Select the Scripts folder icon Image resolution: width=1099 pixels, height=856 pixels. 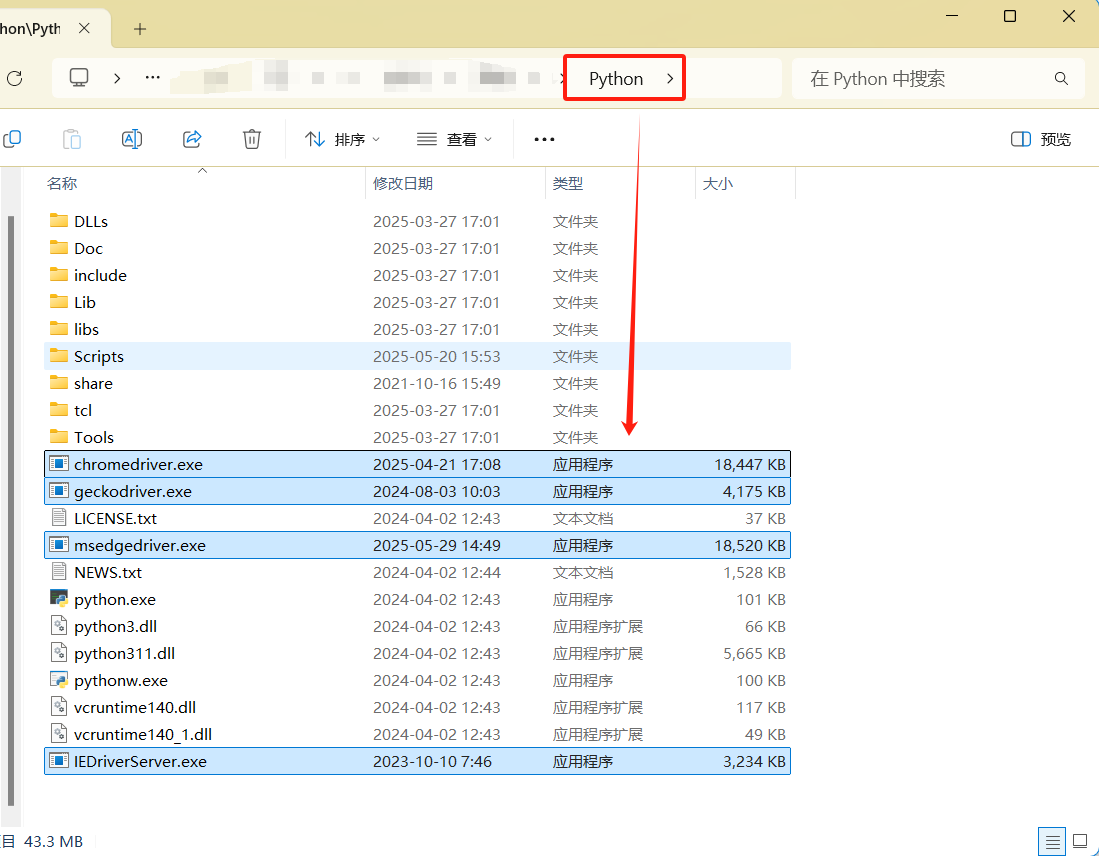[x=60, y=356]
